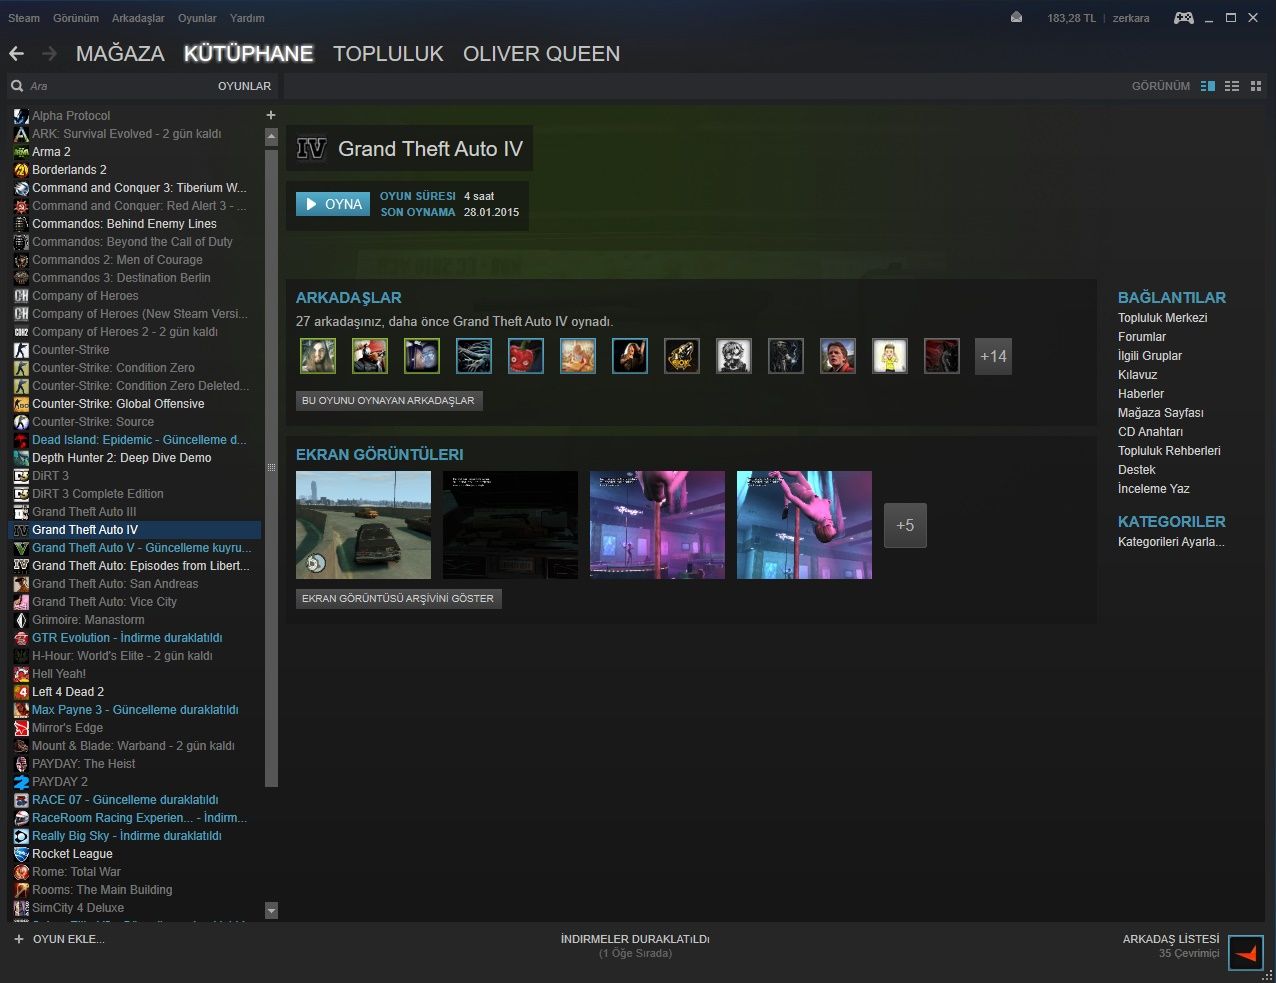The height and width of the screenshot is (983, 1276).
Task: Show the +5 more screenshots tile
Action: tap(905, 525)
